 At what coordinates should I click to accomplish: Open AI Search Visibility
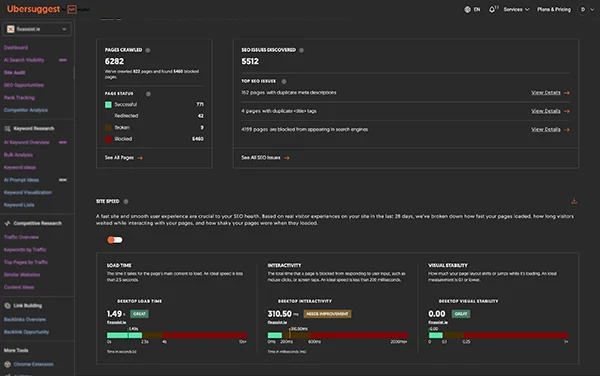tap(24, 60)
